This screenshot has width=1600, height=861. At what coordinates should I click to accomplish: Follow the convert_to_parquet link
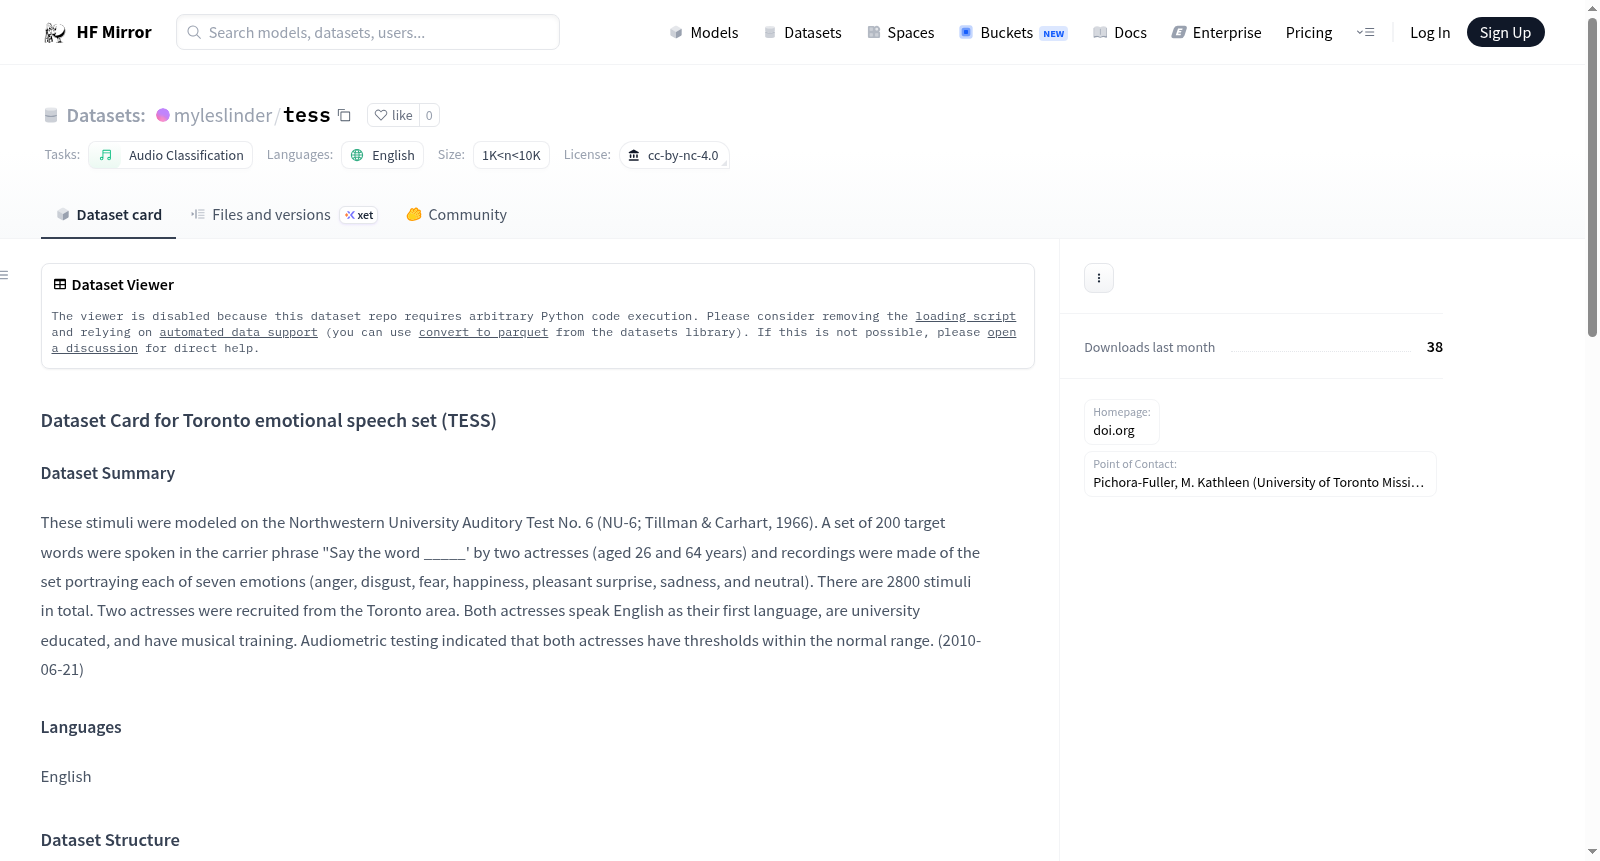coord(483,332)
